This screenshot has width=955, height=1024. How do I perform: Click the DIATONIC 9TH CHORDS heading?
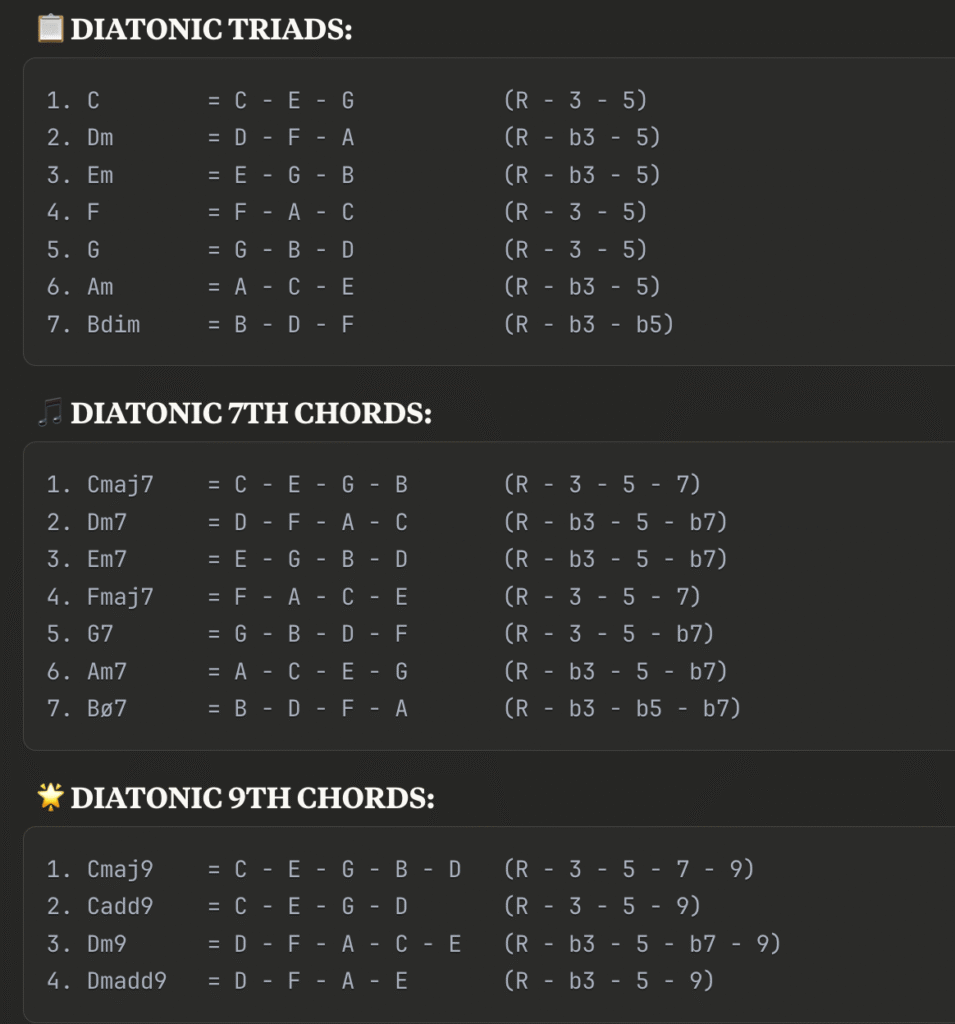click(x=253, y=798)
